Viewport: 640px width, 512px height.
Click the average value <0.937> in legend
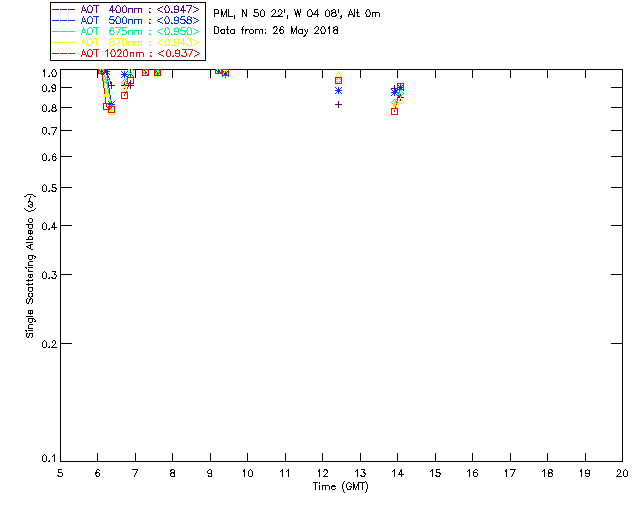[x=178, y=53]
